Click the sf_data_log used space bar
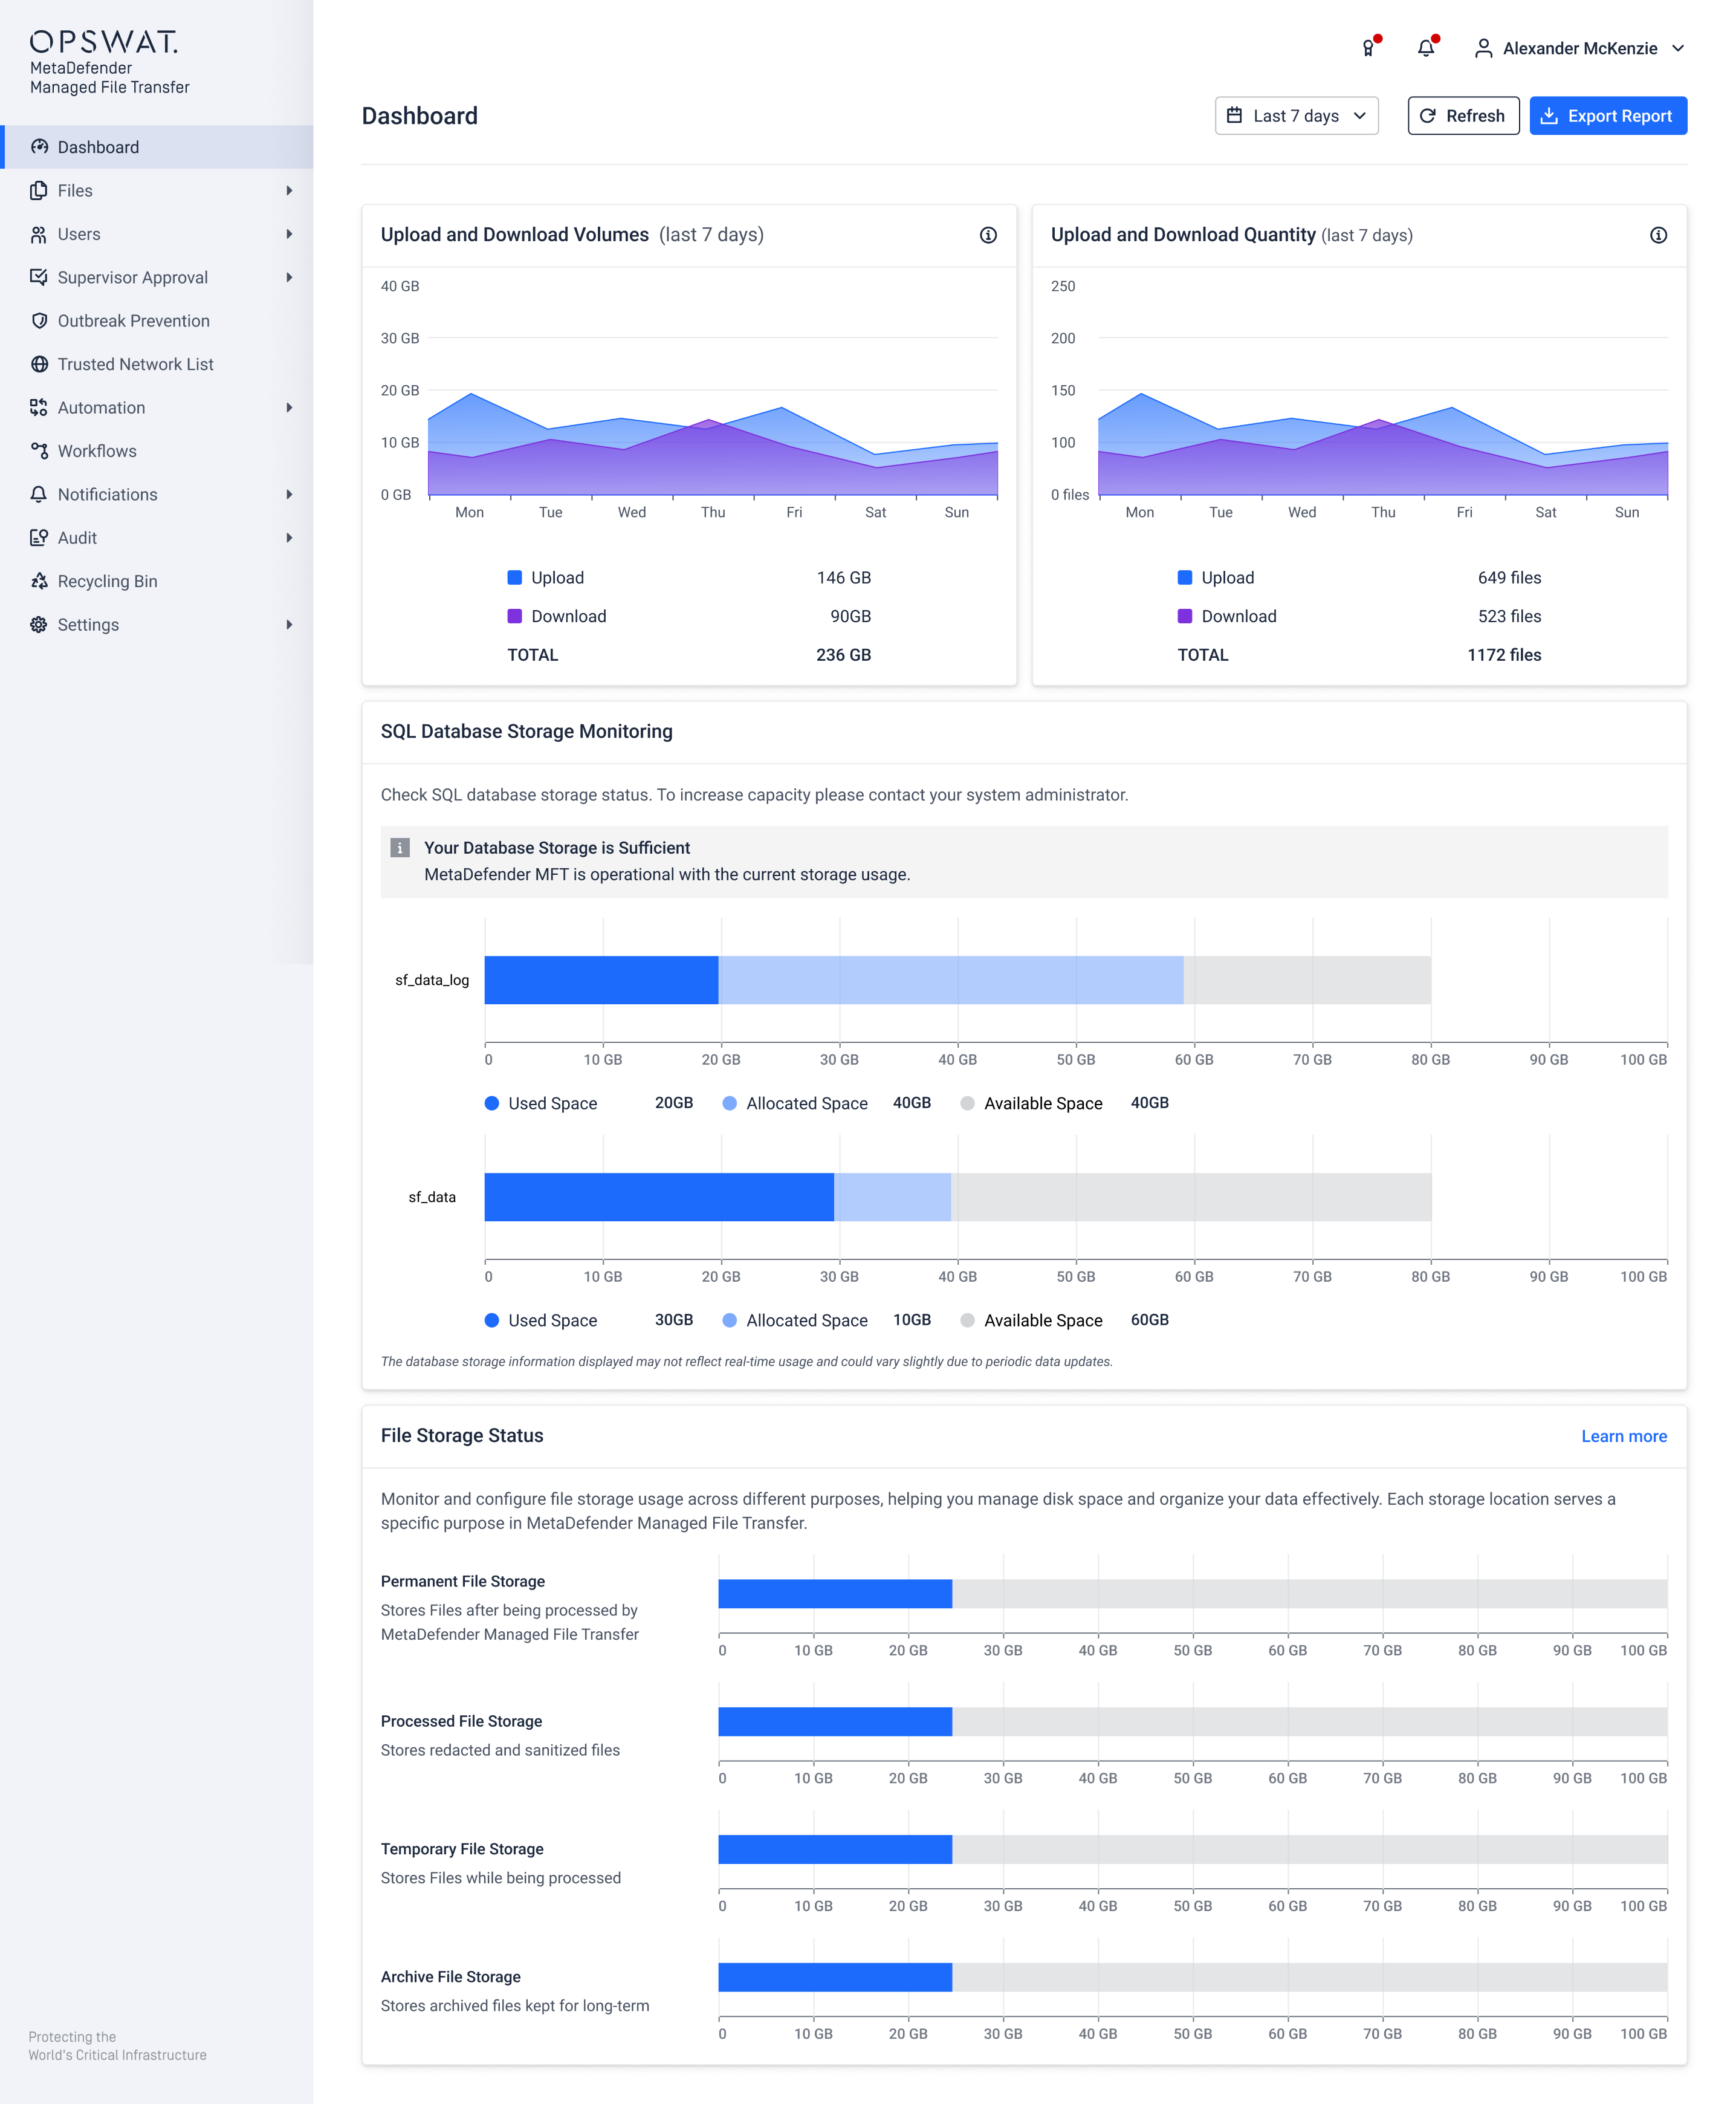The image size is (1736, 2104). (601, 980)
